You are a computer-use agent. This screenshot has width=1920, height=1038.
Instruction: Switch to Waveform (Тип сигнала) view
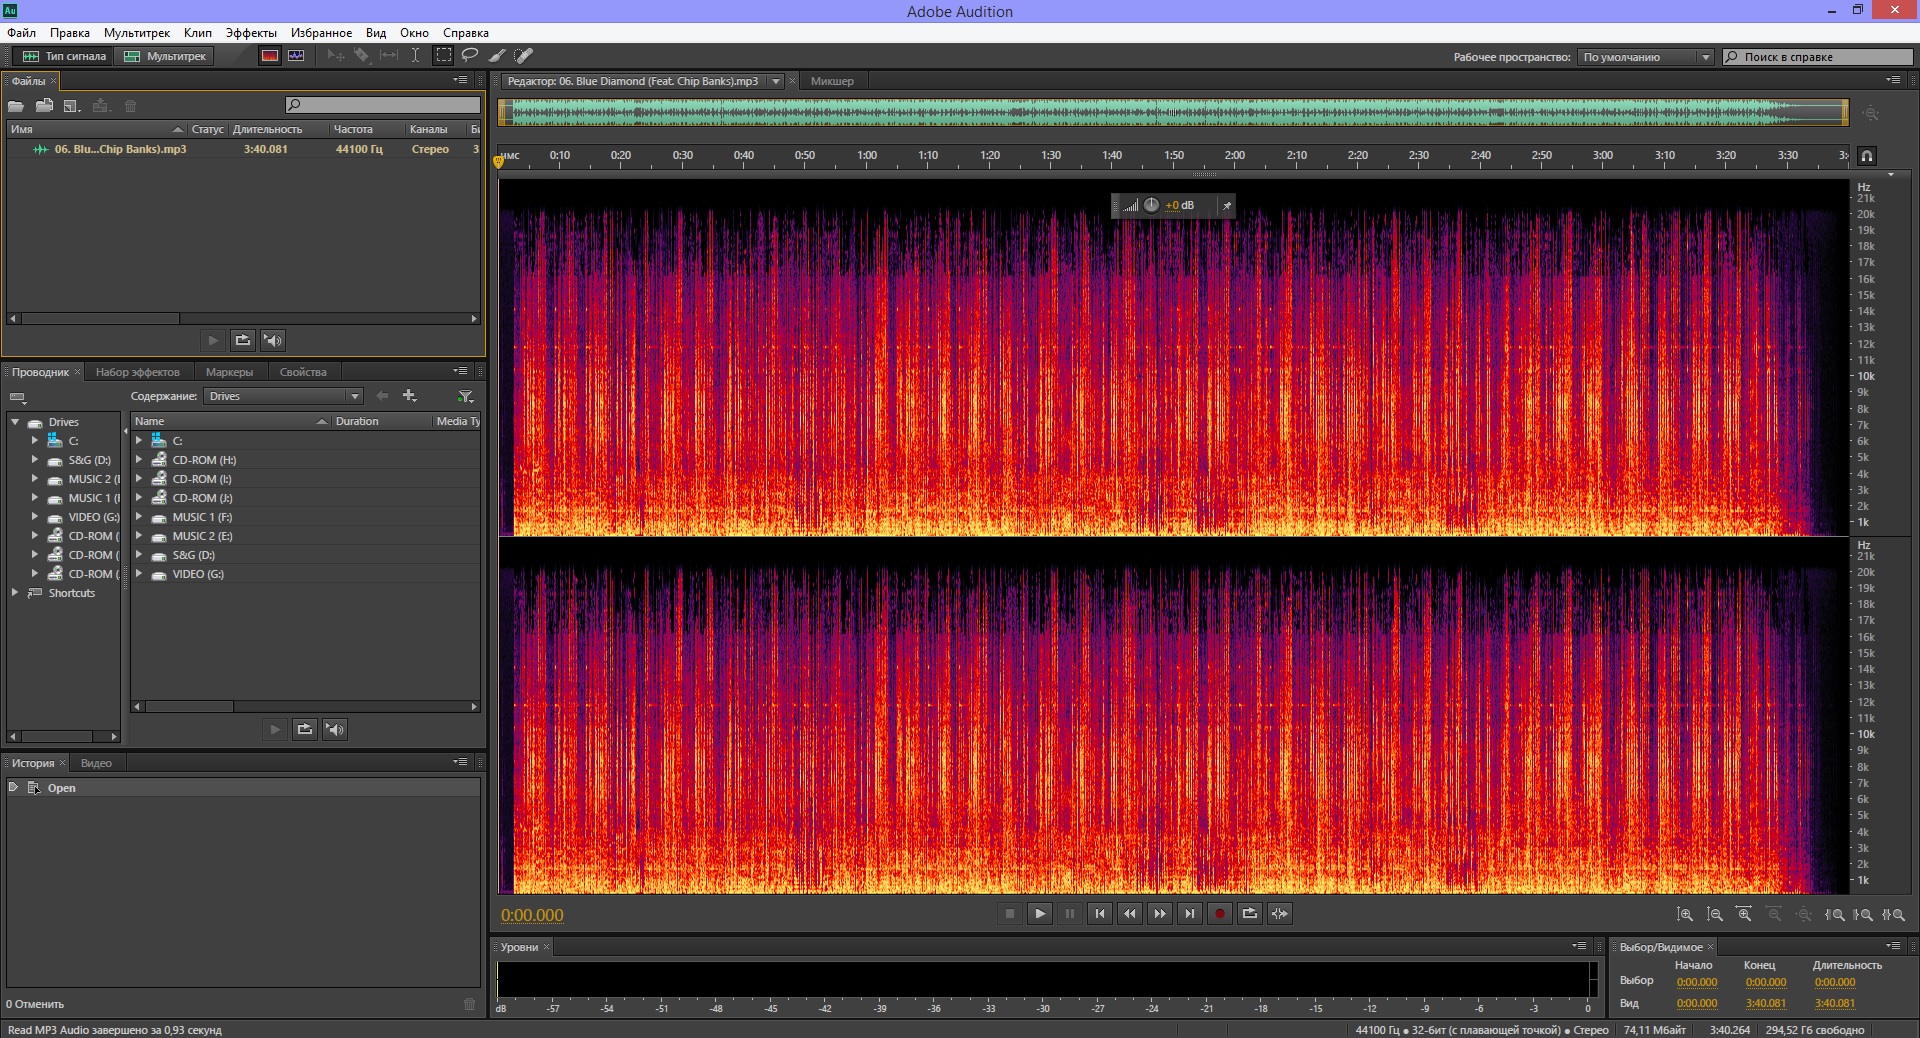tap(64, 56)
